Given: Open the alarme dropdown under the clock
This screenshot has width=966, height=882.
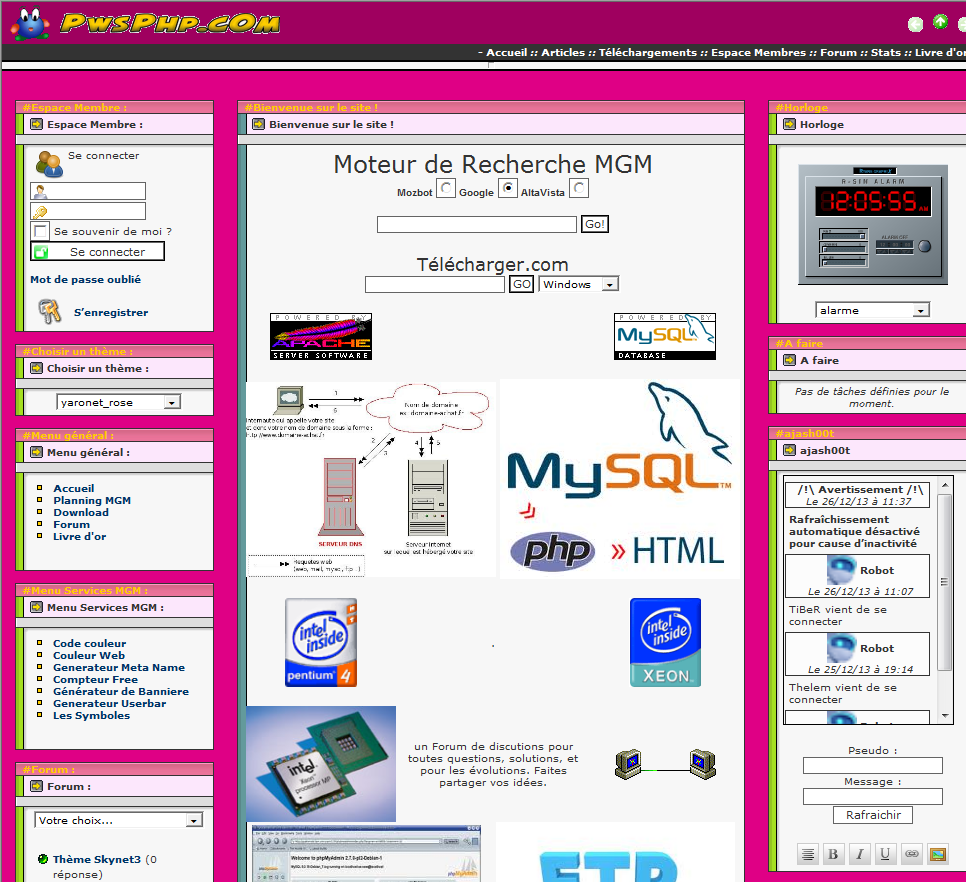Looking at the screenshot, I should click(x=872, y=310).
